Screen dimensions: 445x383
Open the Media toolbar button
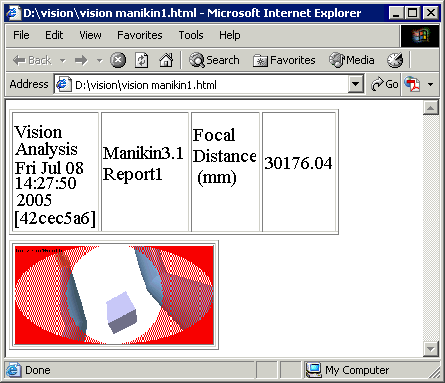(x=352, y=60)
